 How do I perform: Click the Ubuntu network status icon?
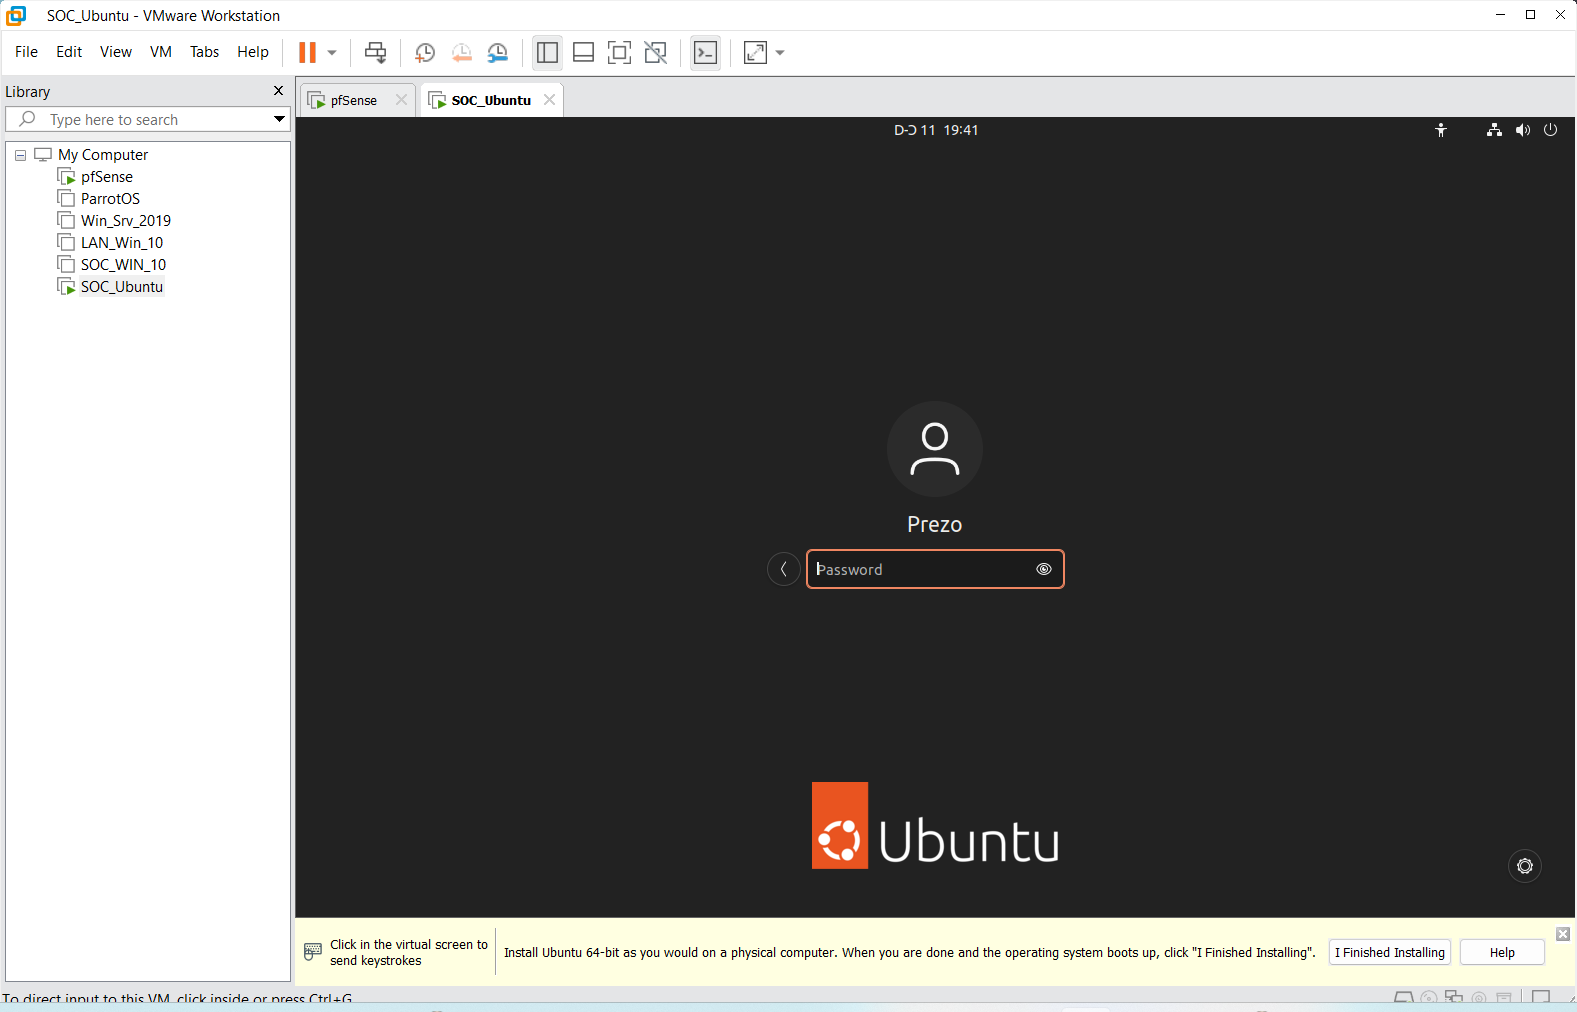click(1494, 130)
